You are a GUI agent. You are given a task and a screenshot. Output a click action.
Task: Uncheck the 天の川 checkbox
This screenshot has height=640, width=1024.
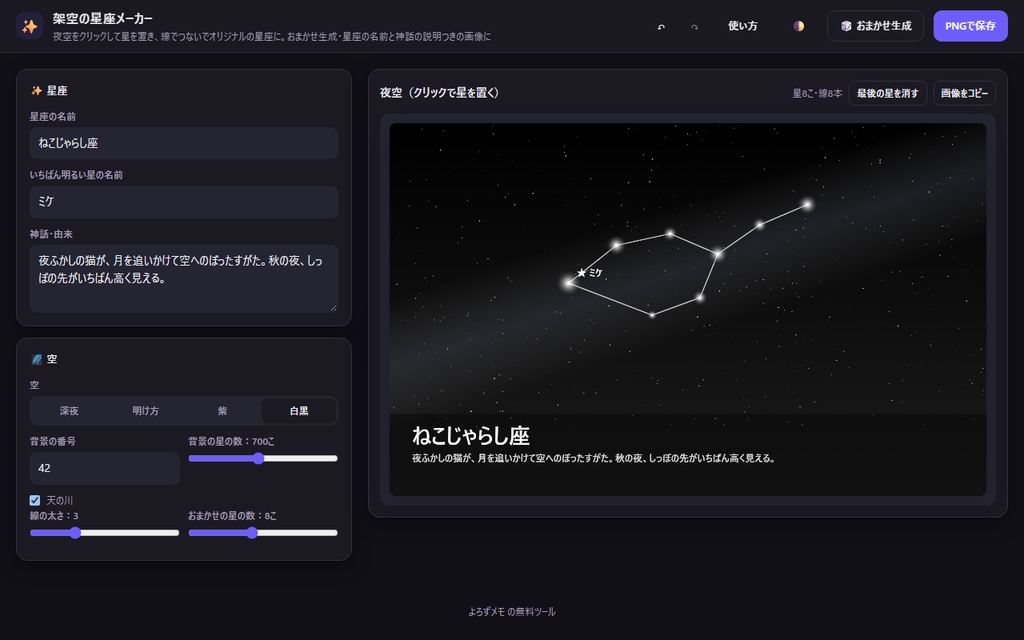(x=35, y=500)
